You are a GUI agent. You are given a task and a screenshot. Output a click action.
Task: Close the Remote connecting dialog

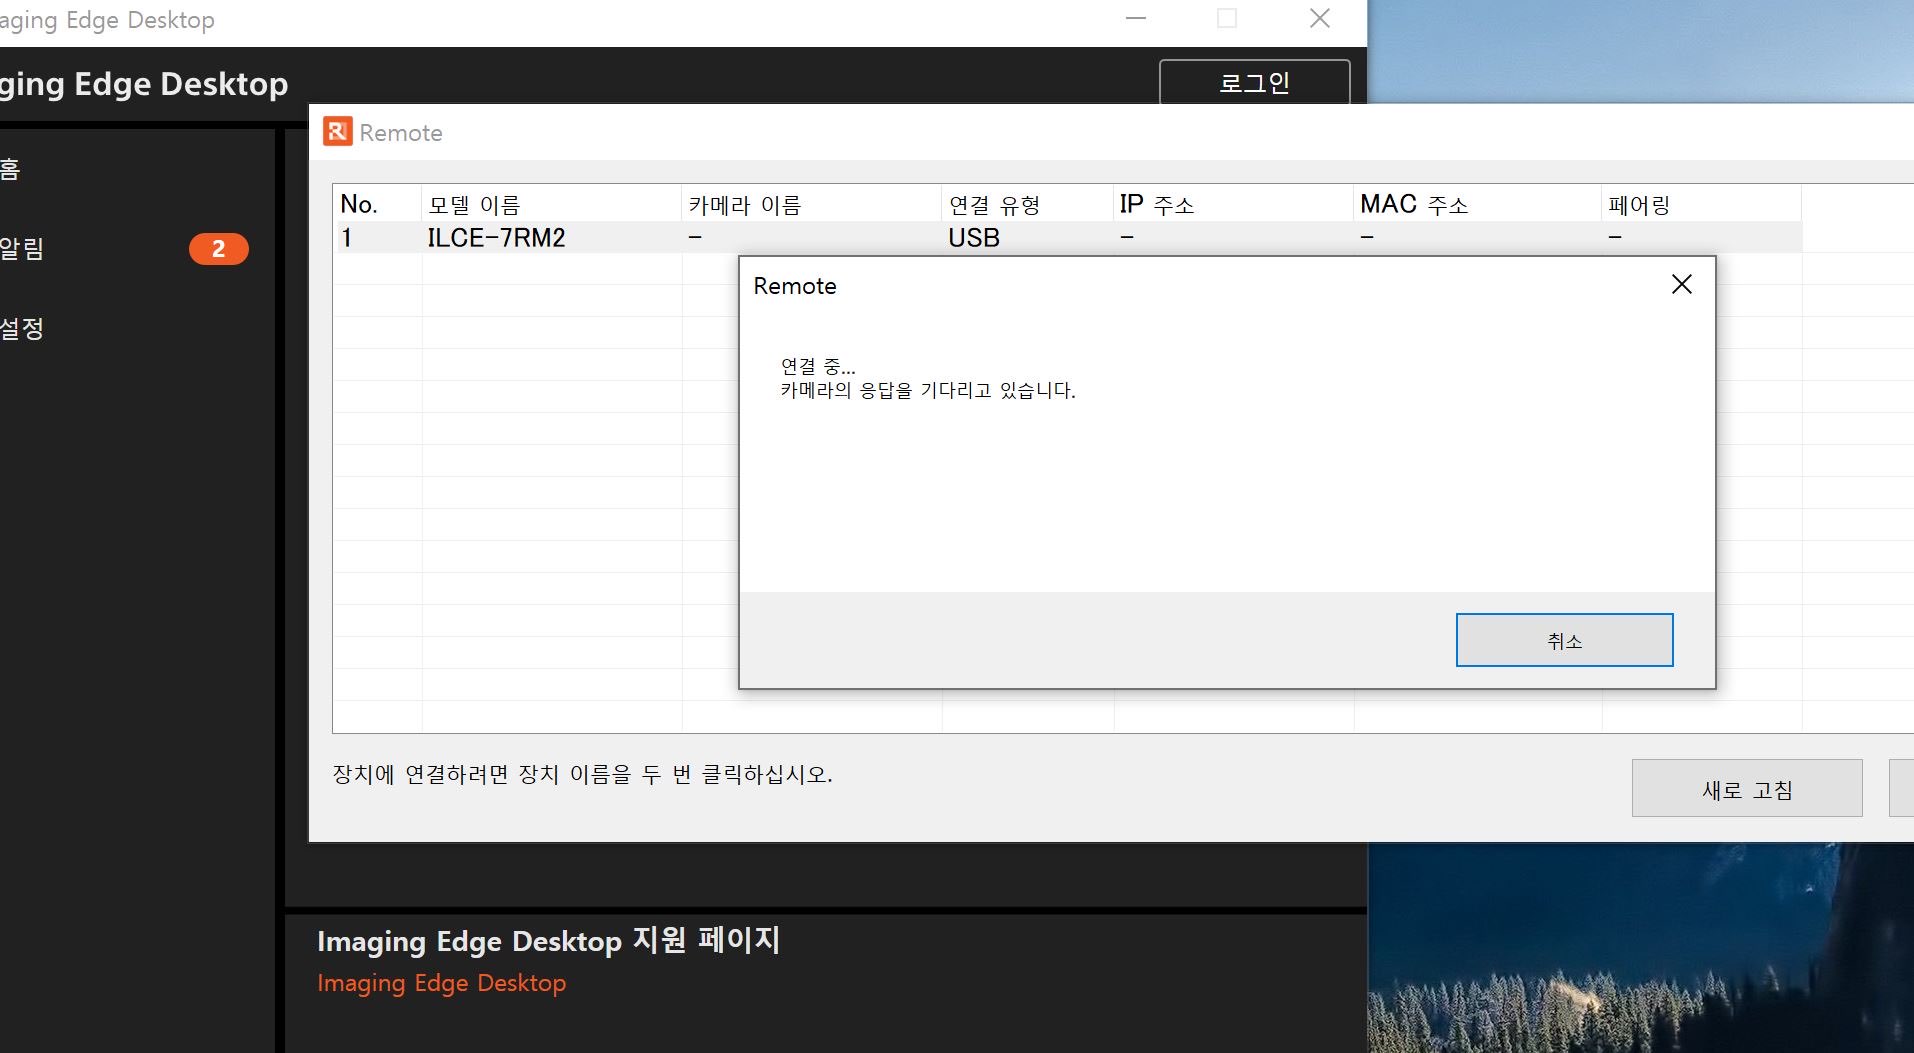[1682, 285]
